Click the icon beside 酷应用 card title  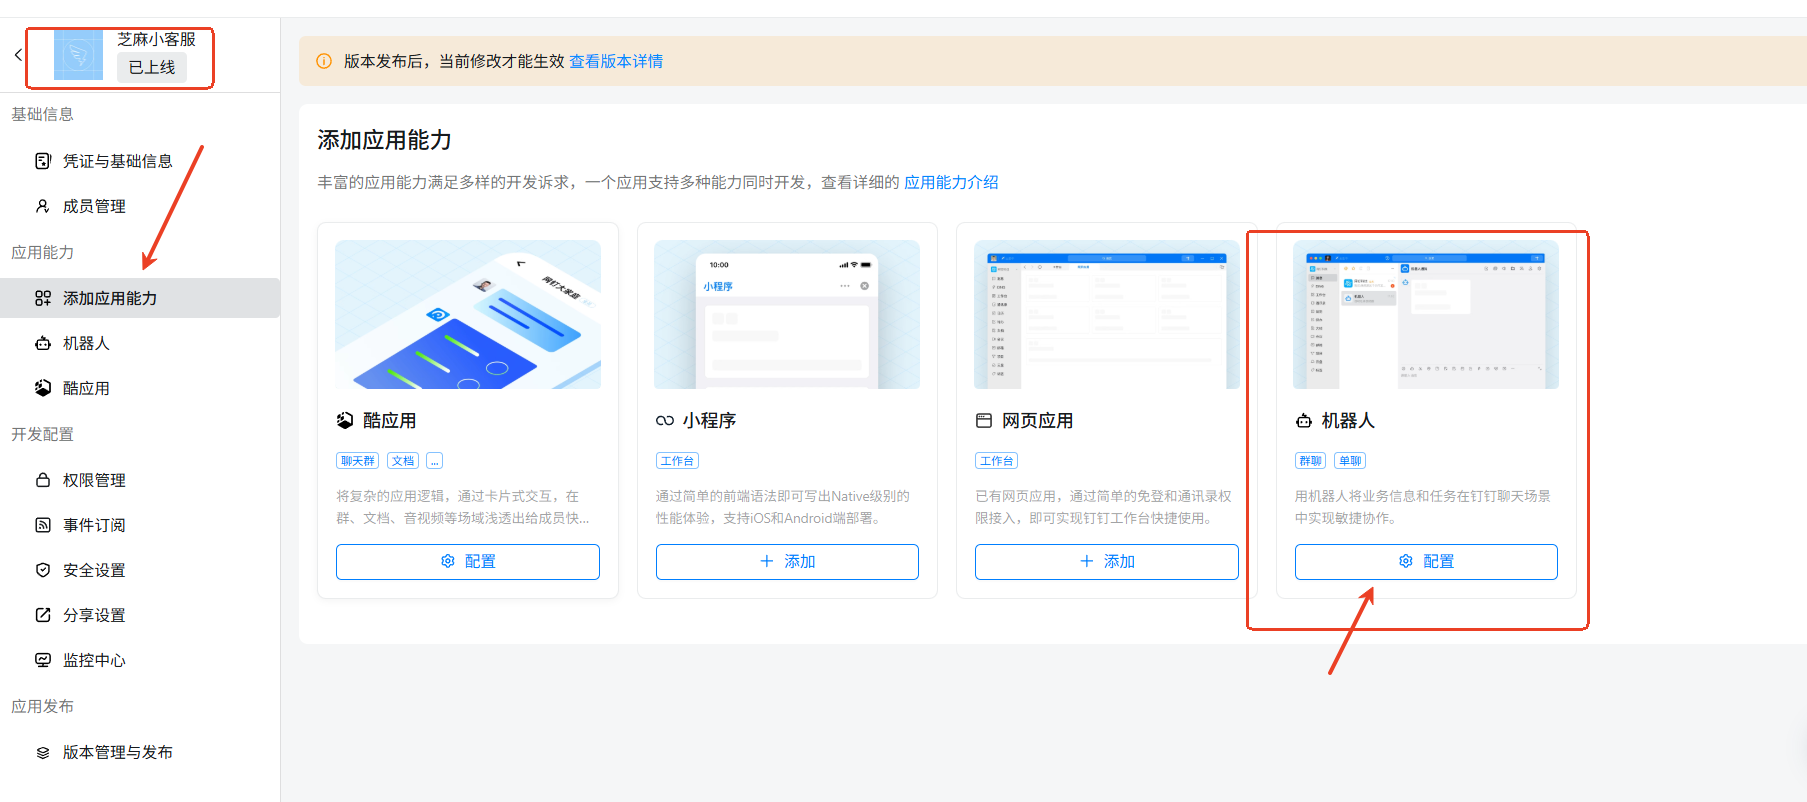345,421
